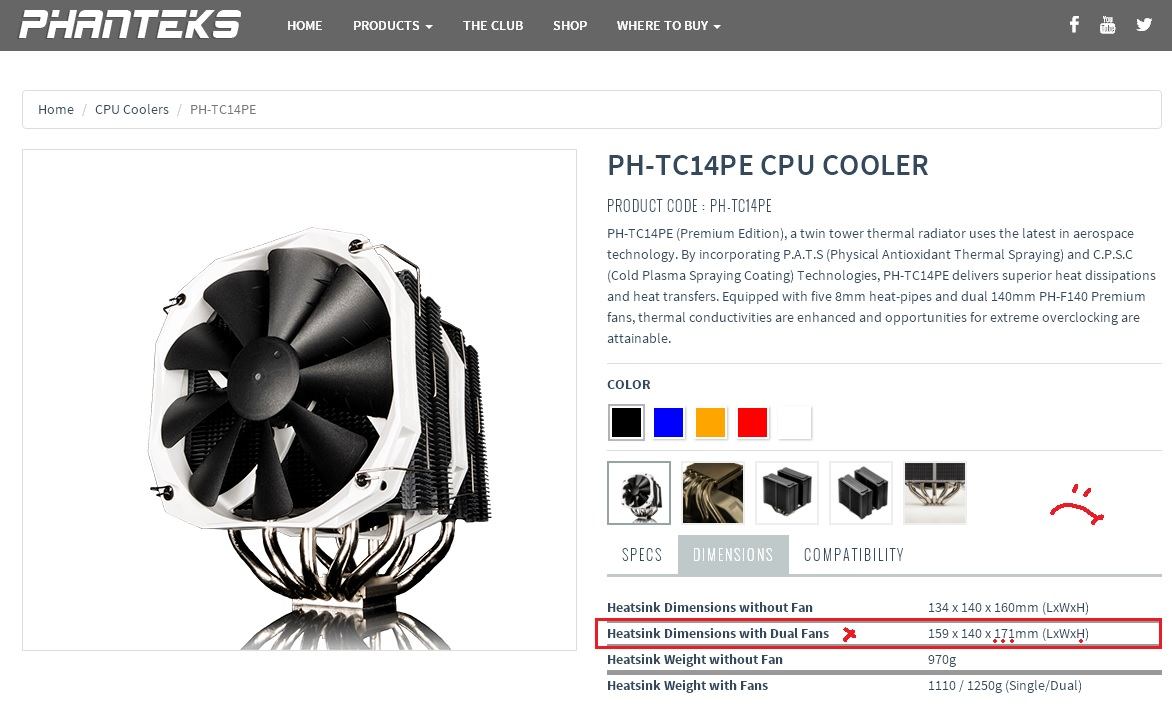The width and height of the screenshot is (1172, 713).
Task: Open the Phanteks Twitter icon
Action: (1144, 25)
